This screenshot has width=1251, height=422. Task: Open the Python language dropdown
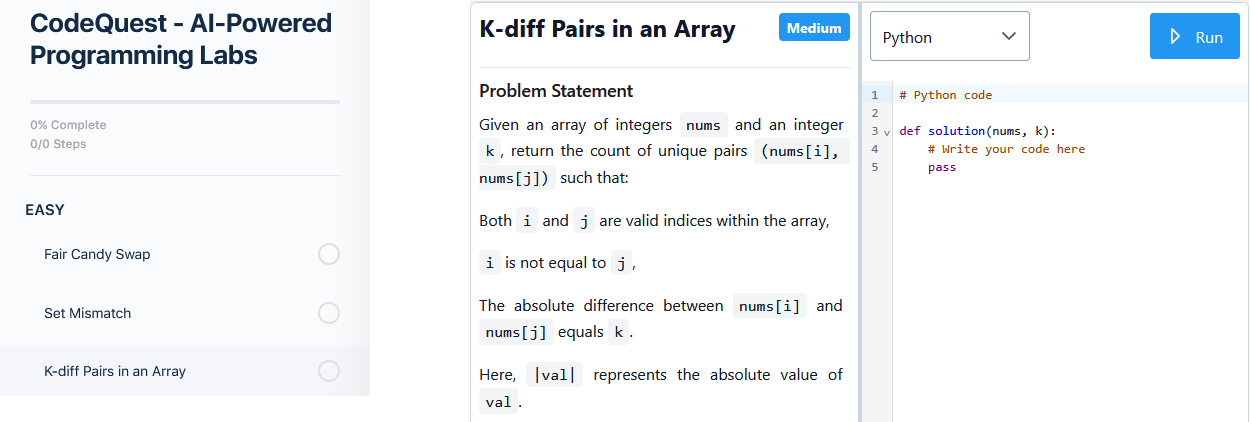949,37
